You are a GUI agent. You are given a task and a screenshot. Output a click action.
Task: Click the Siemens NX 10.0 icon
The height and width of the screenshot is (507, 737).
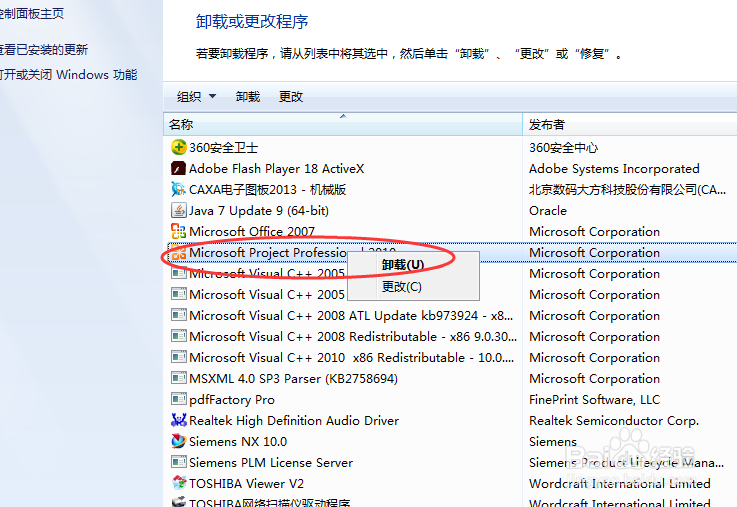point(179,441)
